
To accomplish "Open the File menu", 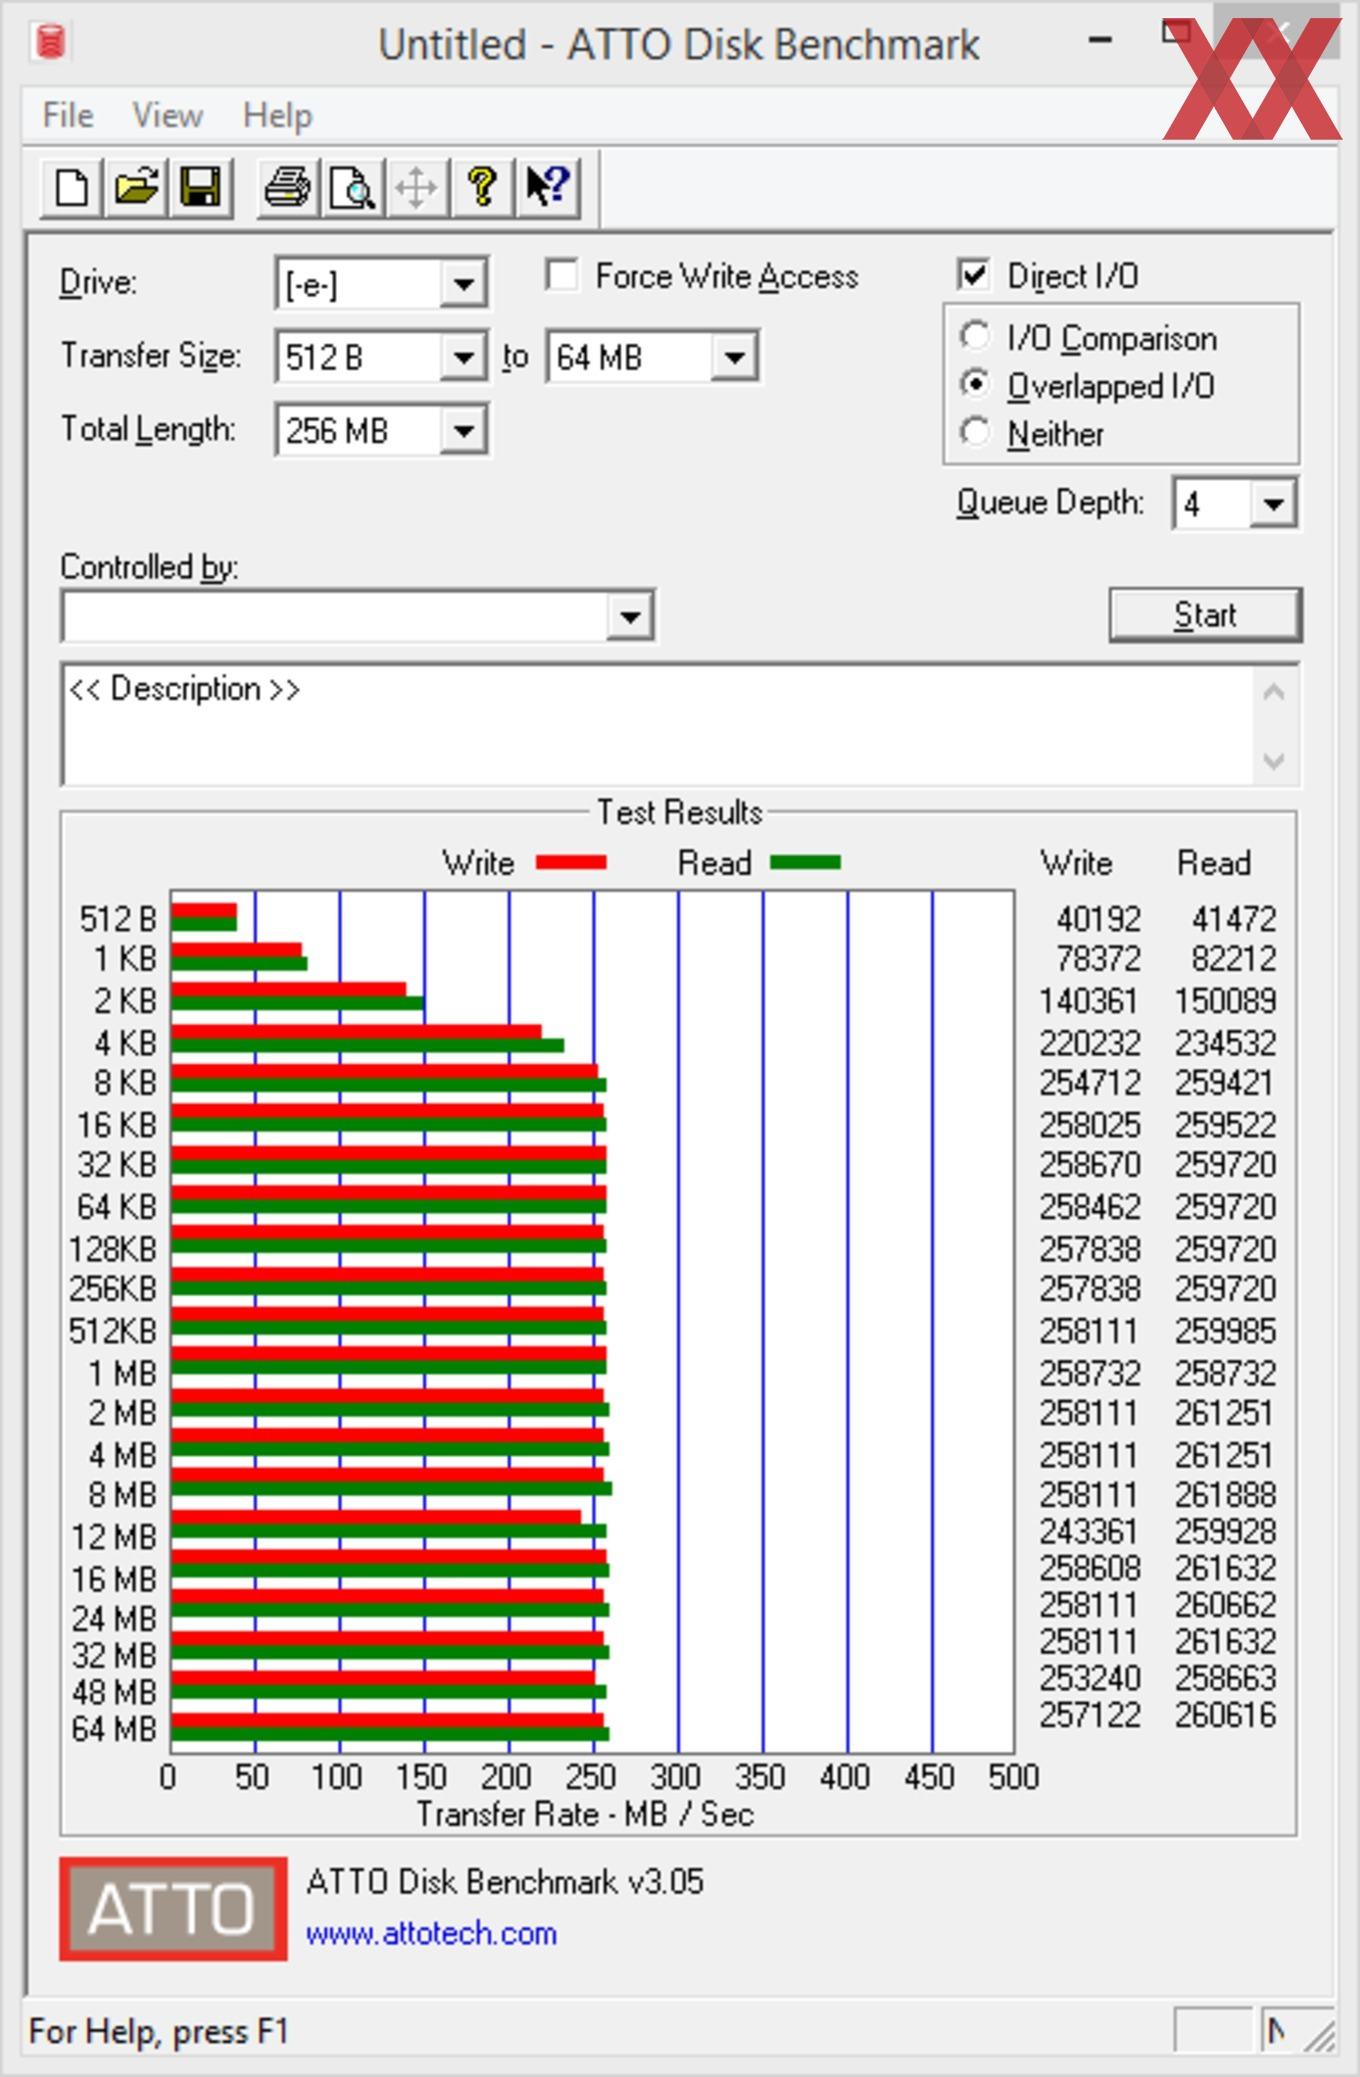I will tap(68, 115).
